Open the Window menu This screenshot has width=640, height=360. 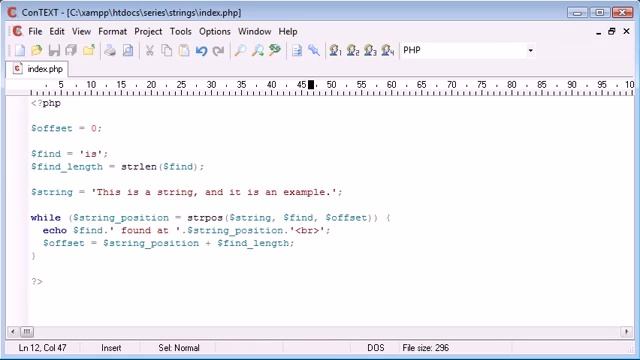click(x=254, y=31)
